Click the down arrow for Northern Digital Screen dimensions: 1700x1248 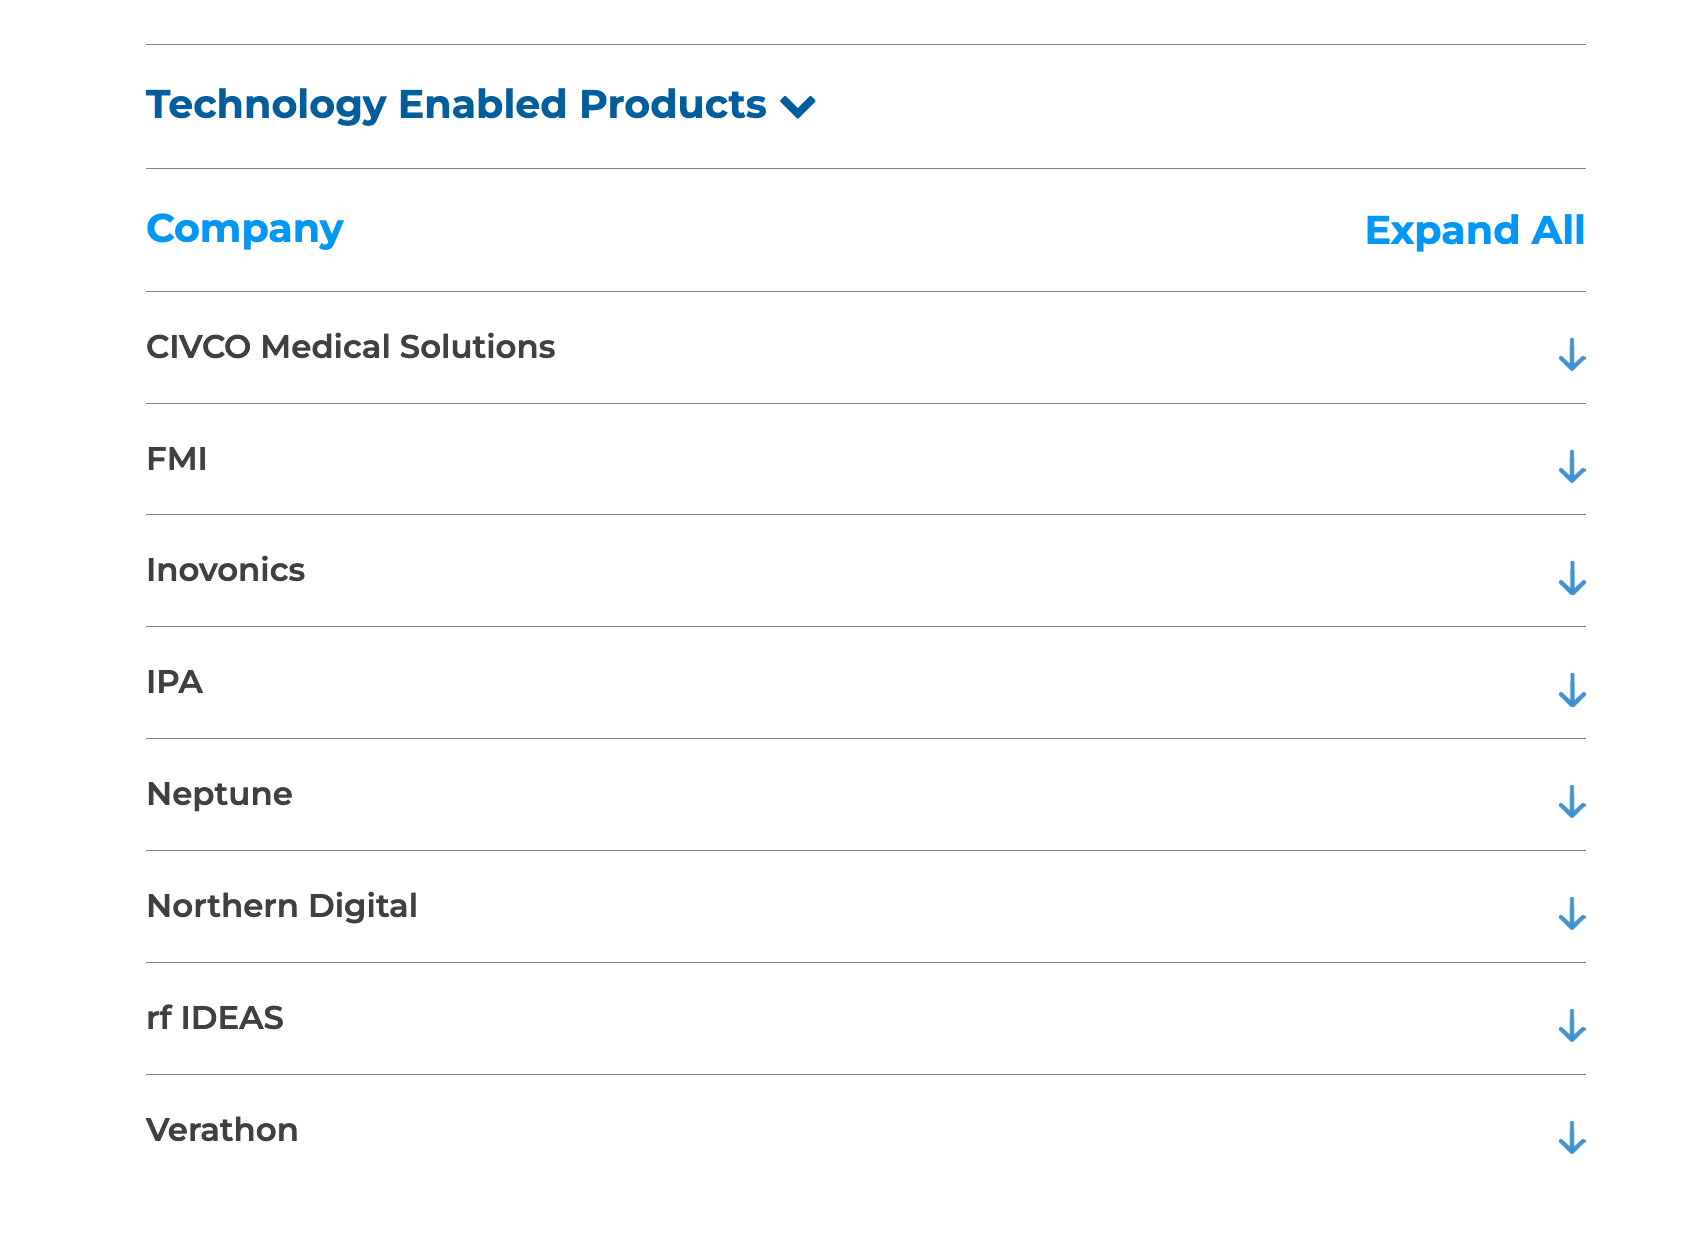pos(1571,914)
